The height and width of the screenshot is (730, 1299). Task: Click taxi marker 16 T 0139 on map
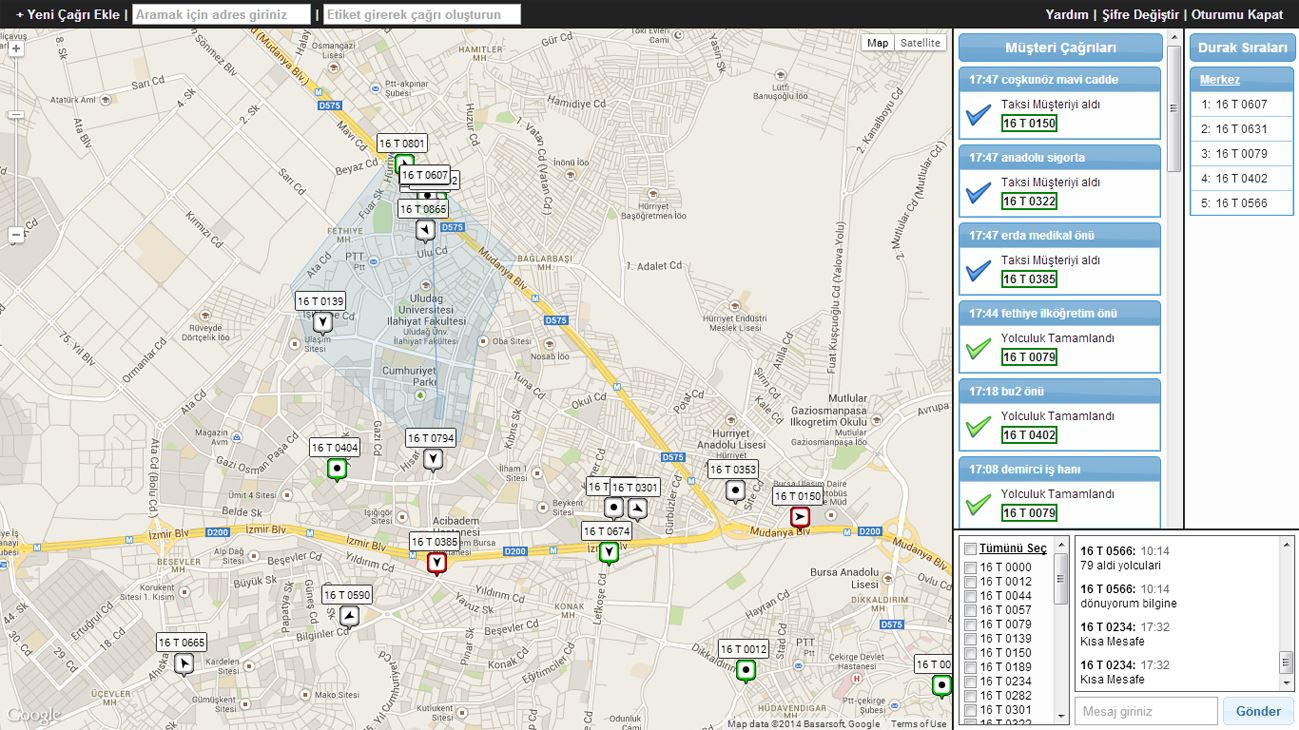click(322, 322)
